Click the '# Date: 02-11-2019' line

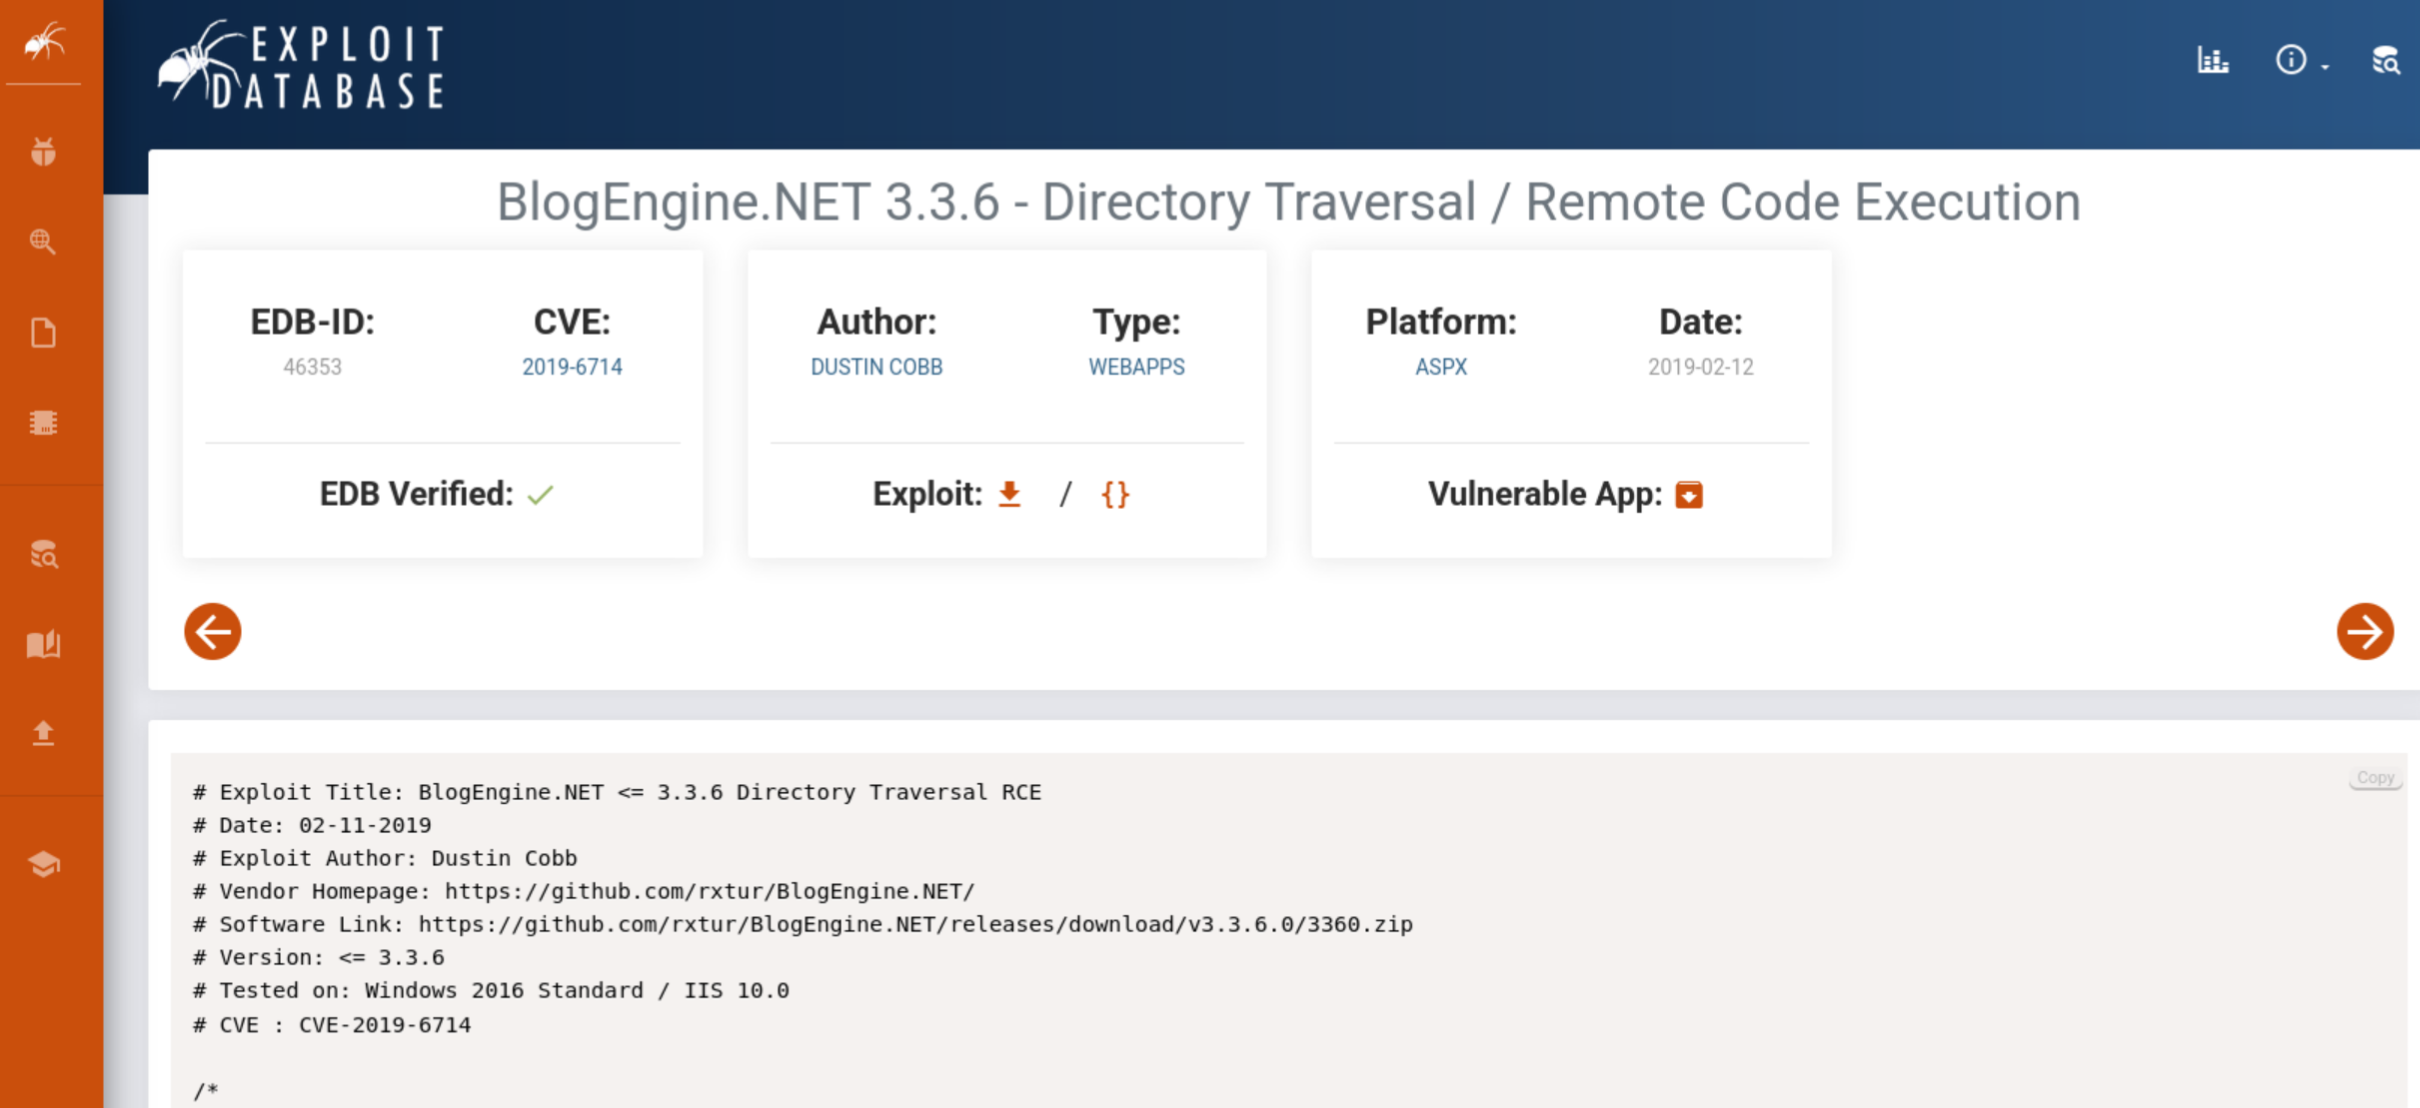pyautogui.click(x=312, y=825)
